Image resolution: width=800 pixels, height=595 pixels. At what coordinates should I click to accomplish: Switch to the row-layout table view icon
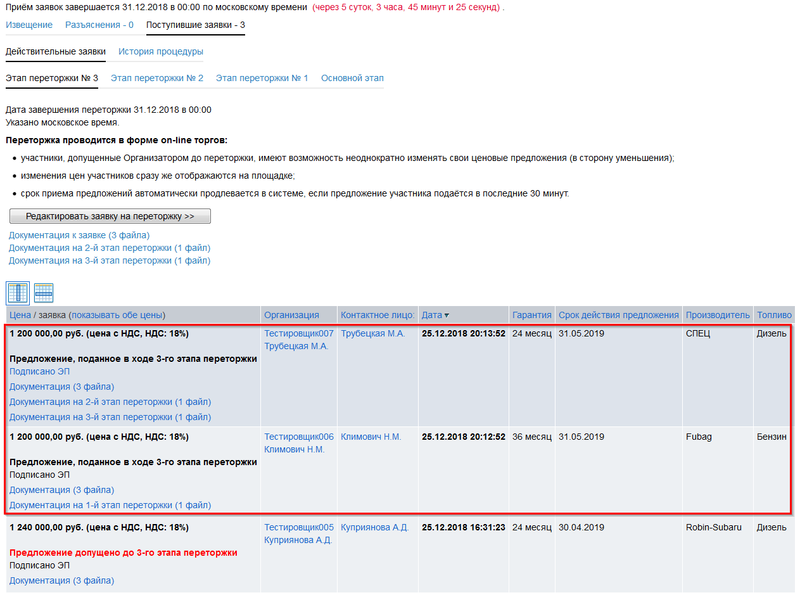pyautogui.click(x=44, y=293)
